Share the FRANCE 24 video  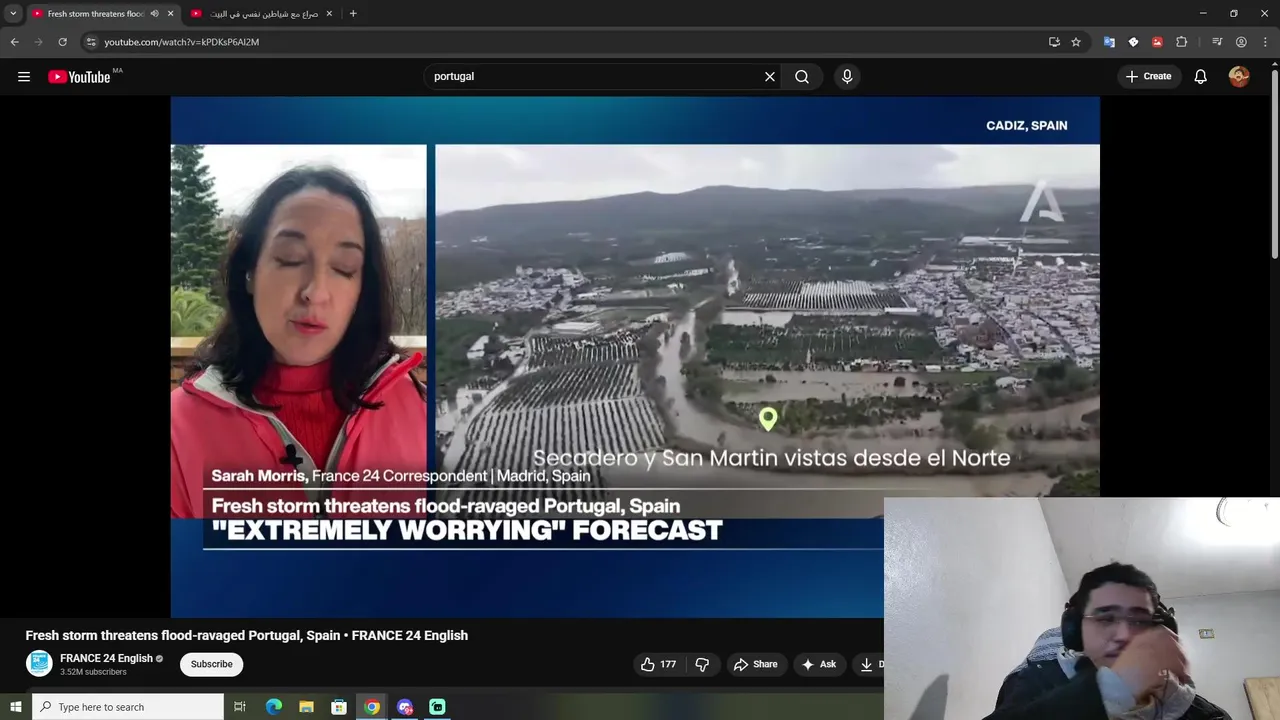[755, 664]
